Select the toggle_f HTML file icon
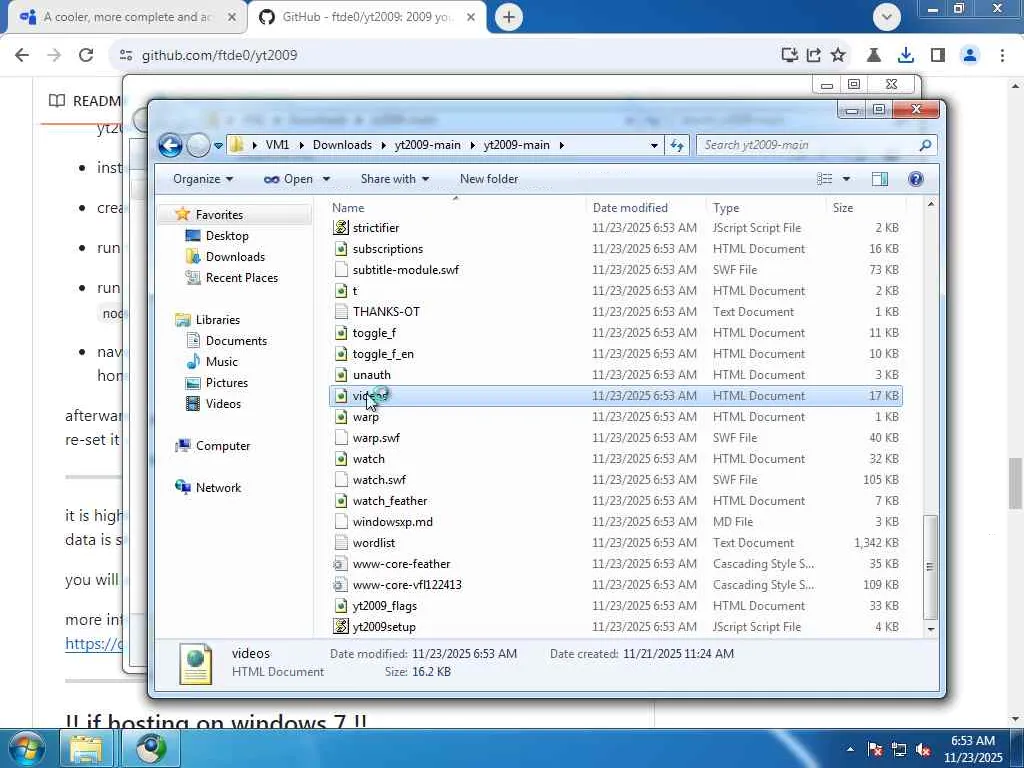The width and height of the screenshot is (1024, 768). tap(340, 332)
